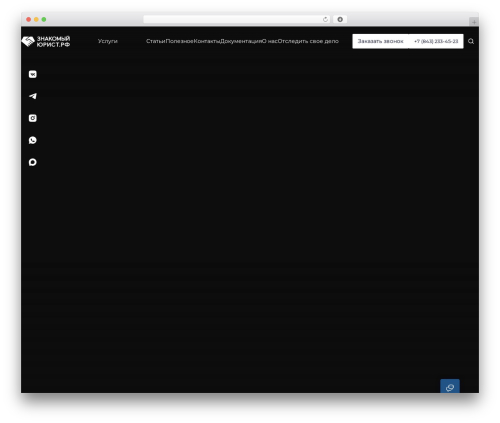Open the Услуги menu
The height and width of the screenshot is (423, 500).
click(108, 41)
